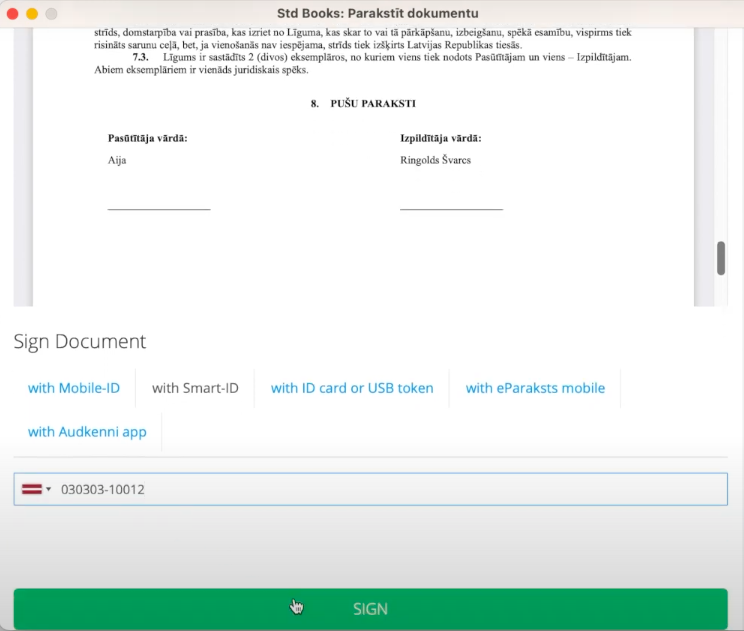
Task: Click the document preview scrollbar thumb
Action: [x=721, y=258]
